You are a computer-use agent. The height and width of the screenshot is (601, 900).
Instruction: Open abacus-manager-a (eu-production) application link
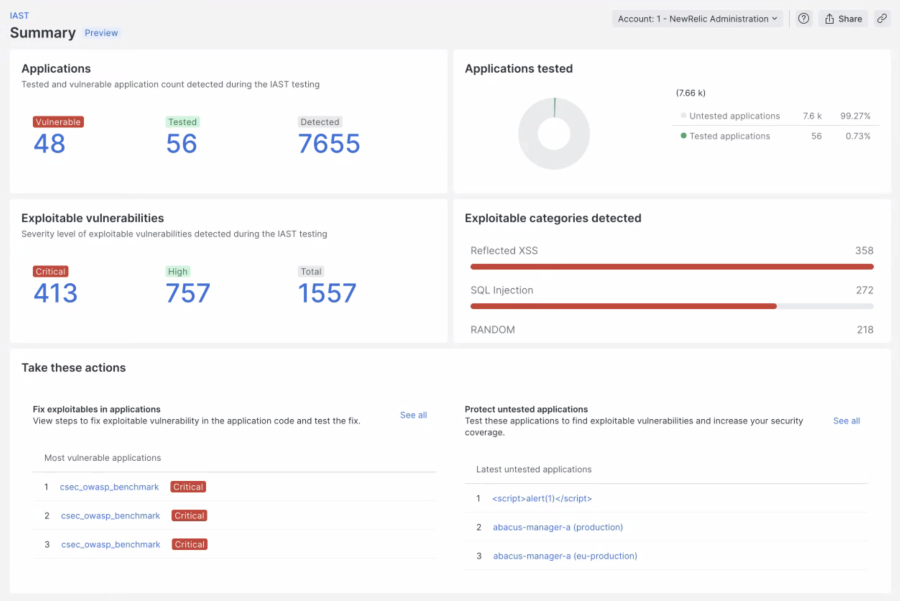tap(564, 556)
